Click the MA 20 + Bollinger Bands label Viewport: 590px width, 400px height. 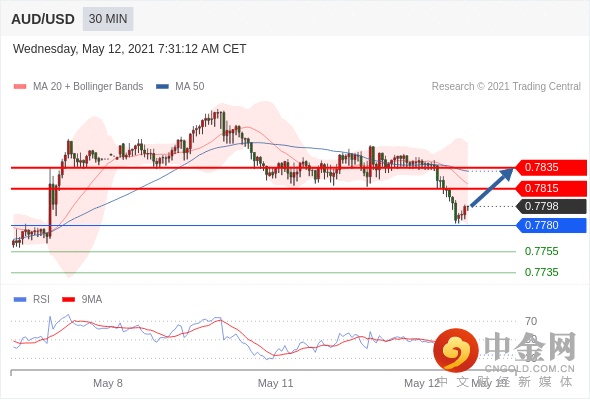point(88,87)
